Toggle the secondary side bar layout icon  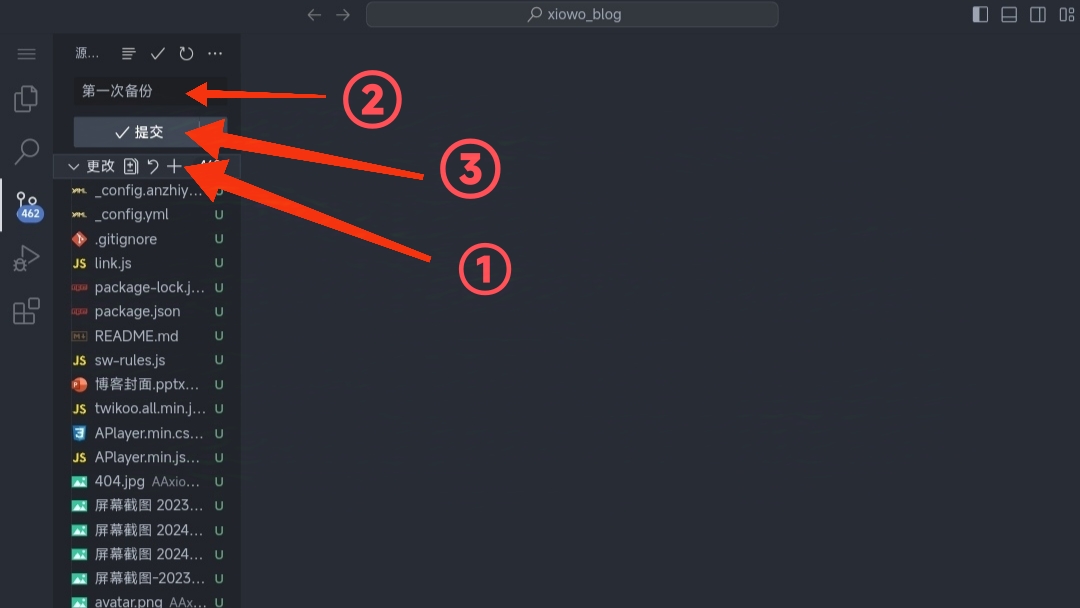tap(1038, 14)
